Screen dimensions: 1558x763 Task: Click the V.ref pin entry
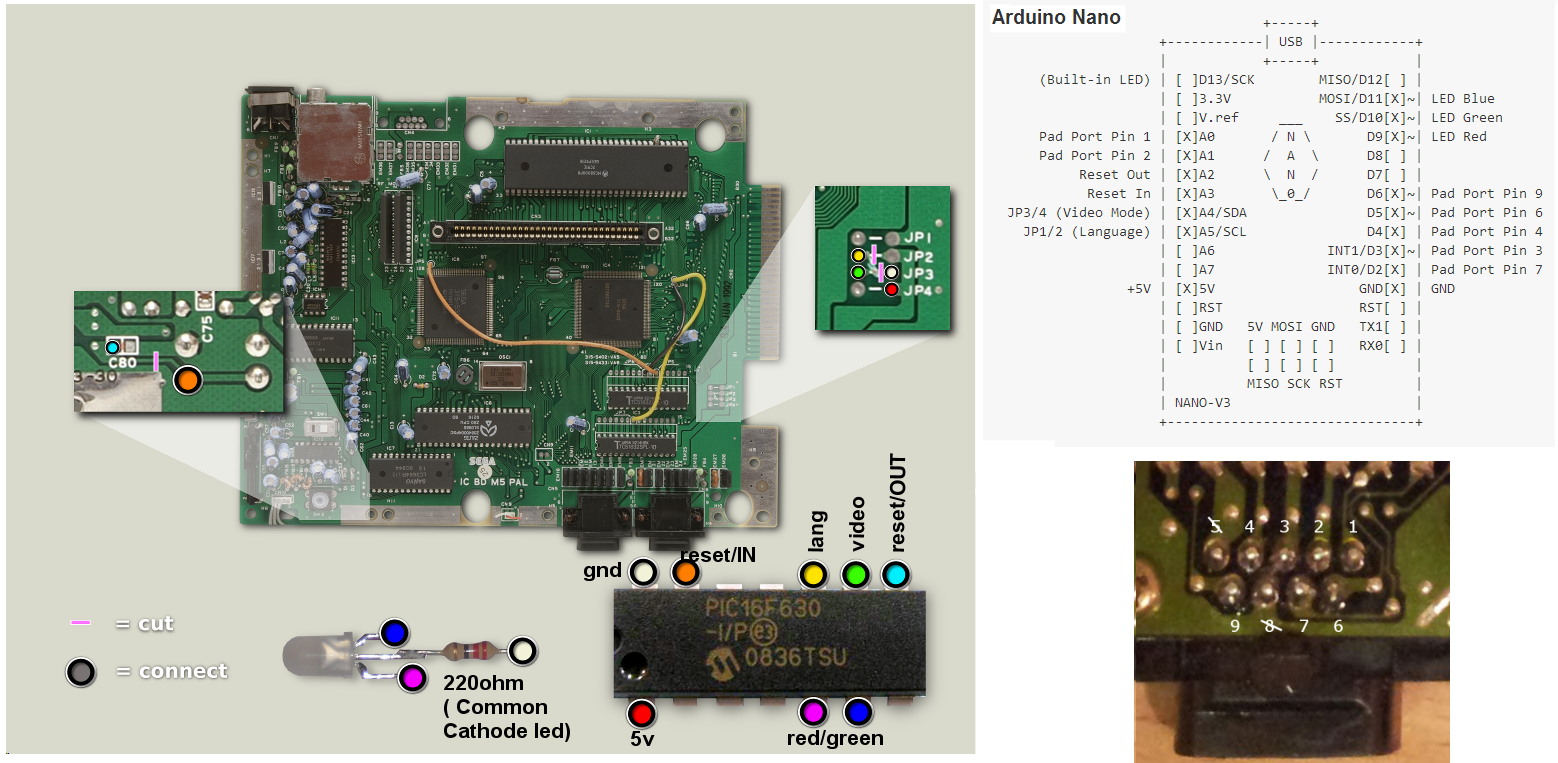(x=1207, y=118)
